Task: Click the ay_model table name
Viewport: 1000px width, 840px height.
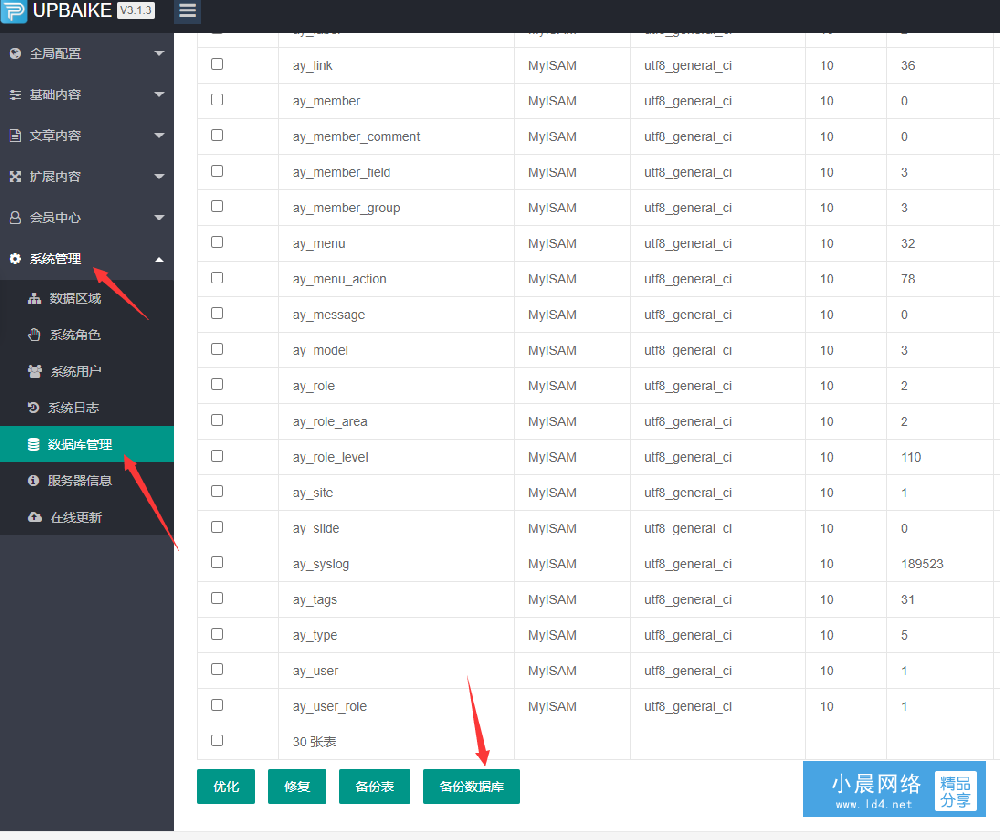Action: coord(320,351)
